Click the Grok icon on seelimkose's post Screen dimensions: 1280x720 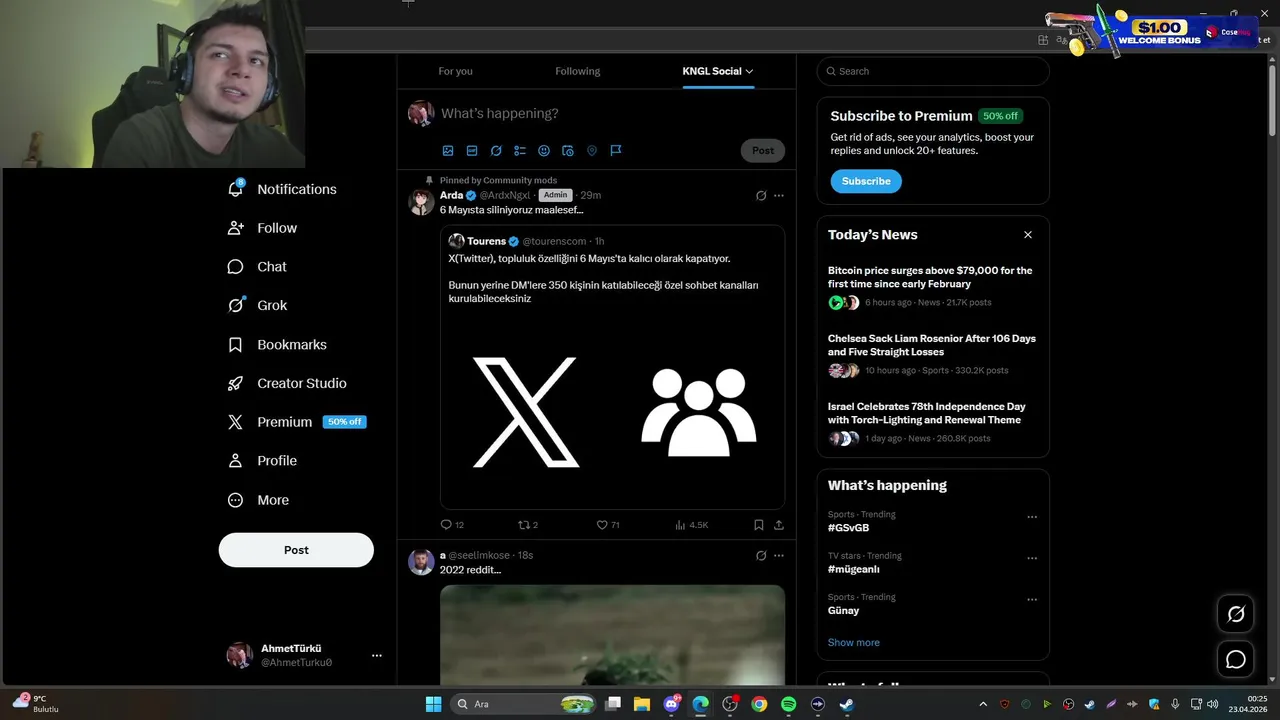click(761, 556)
